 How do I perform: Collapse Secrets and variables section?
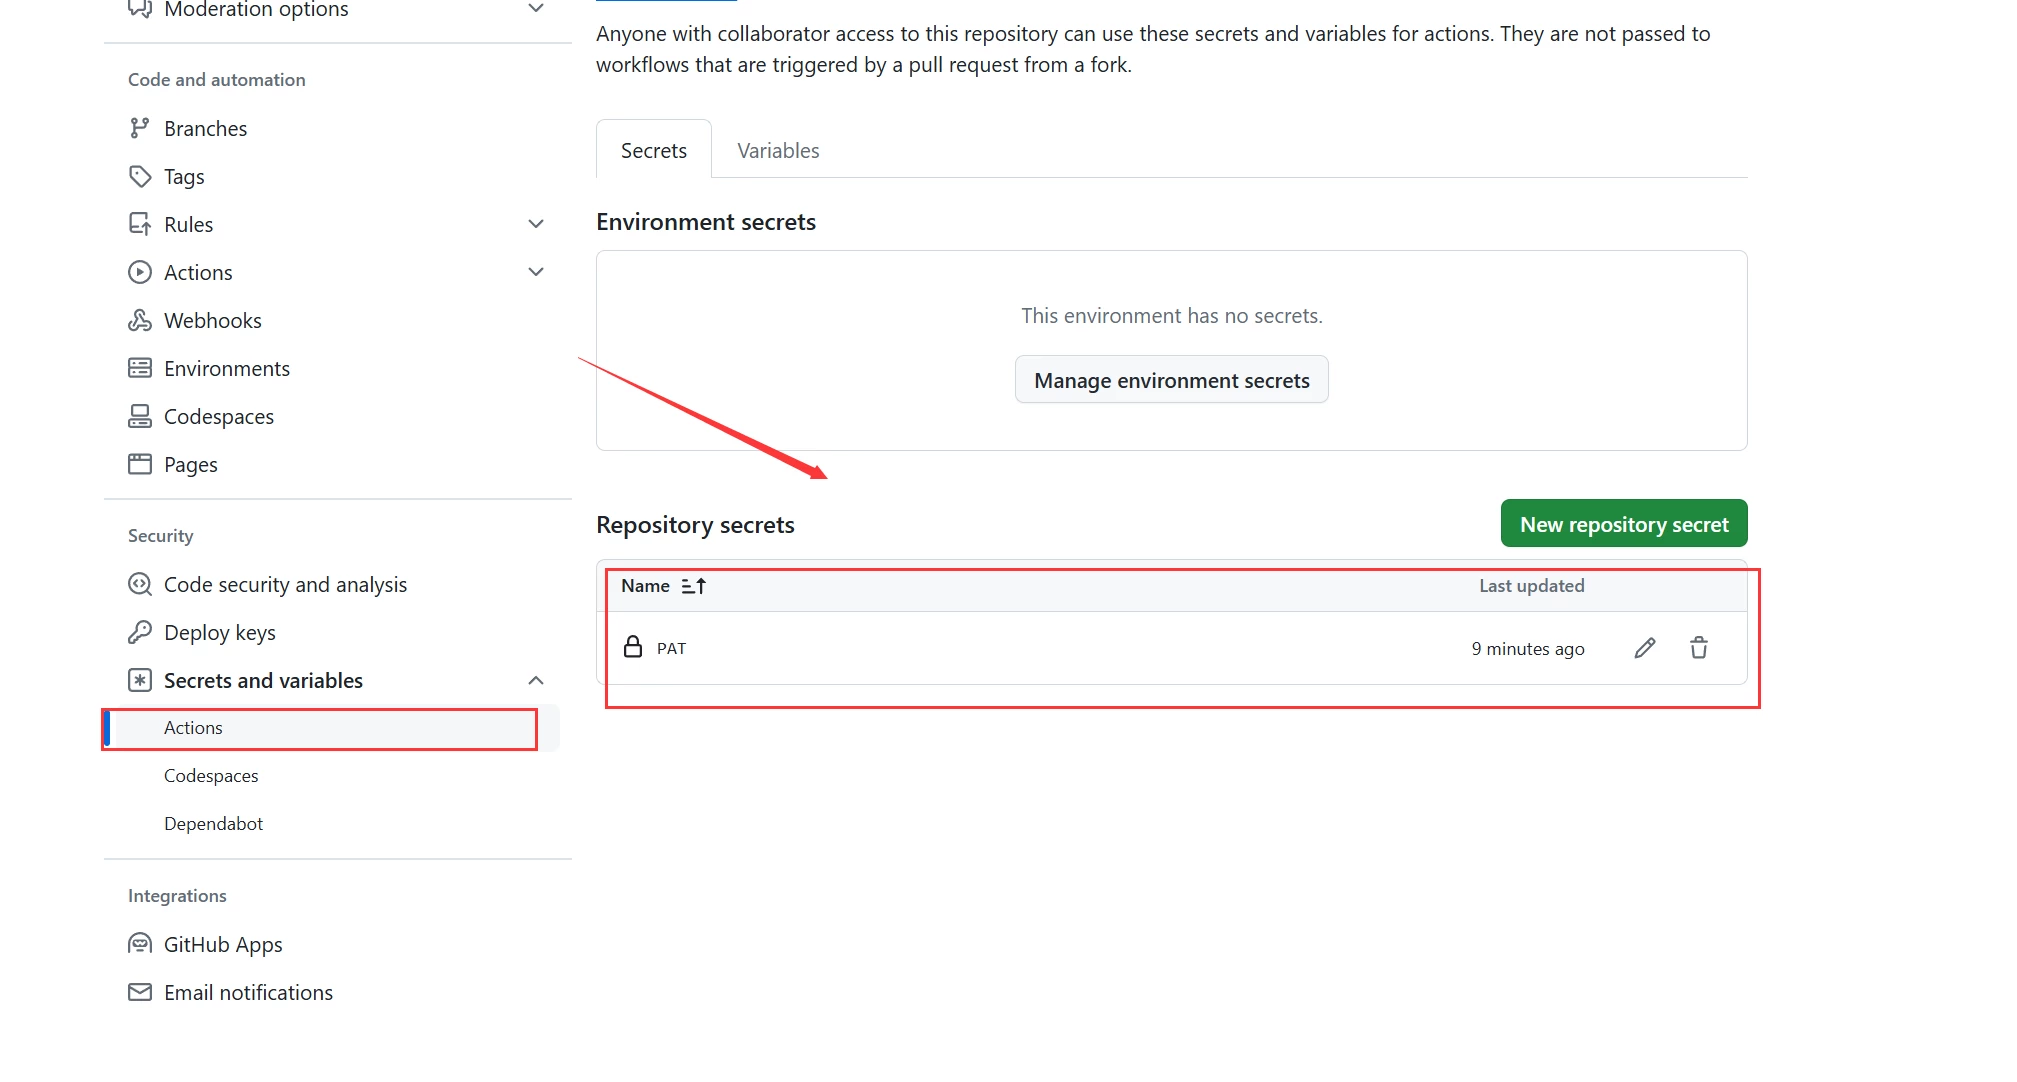point(536,680)
